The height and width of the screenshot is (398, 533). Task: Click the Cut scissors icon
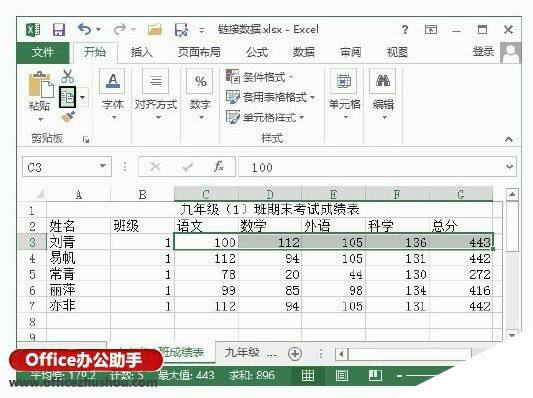click(68, 76)
